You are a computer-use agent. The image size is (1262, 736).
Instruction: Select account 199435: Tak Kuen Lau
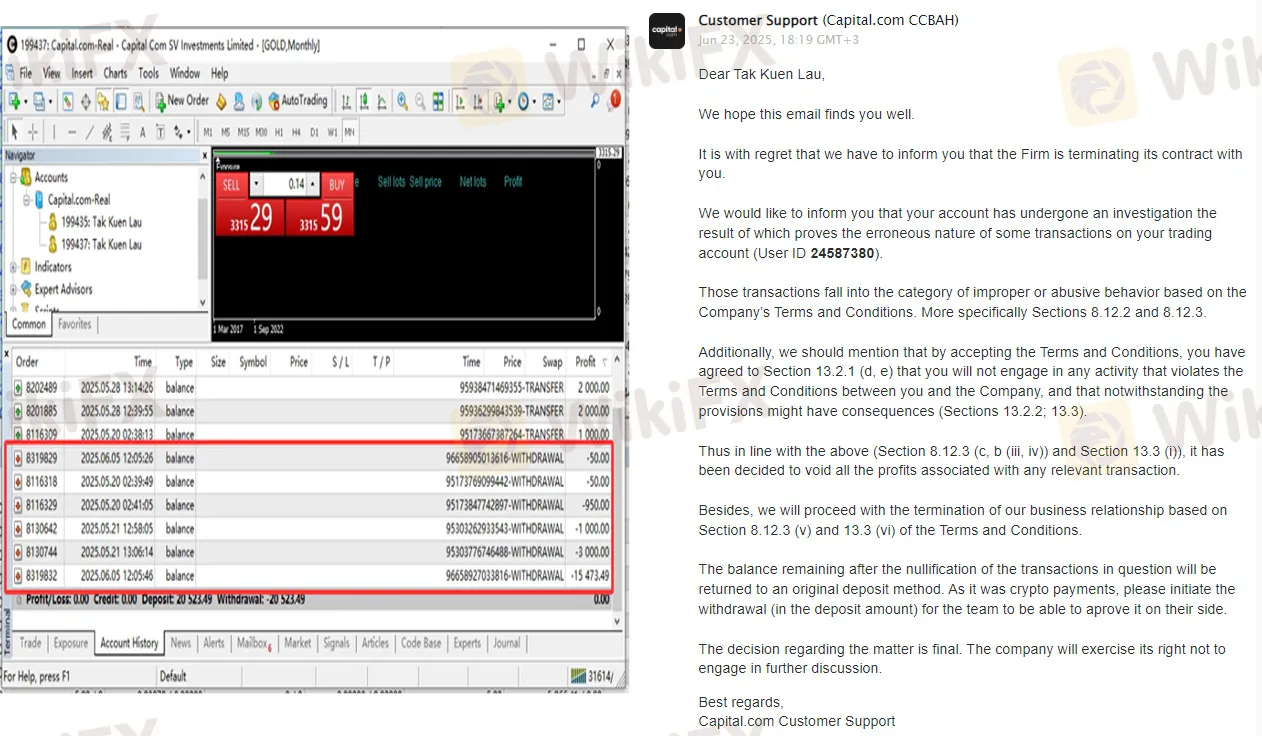[101, 222]
